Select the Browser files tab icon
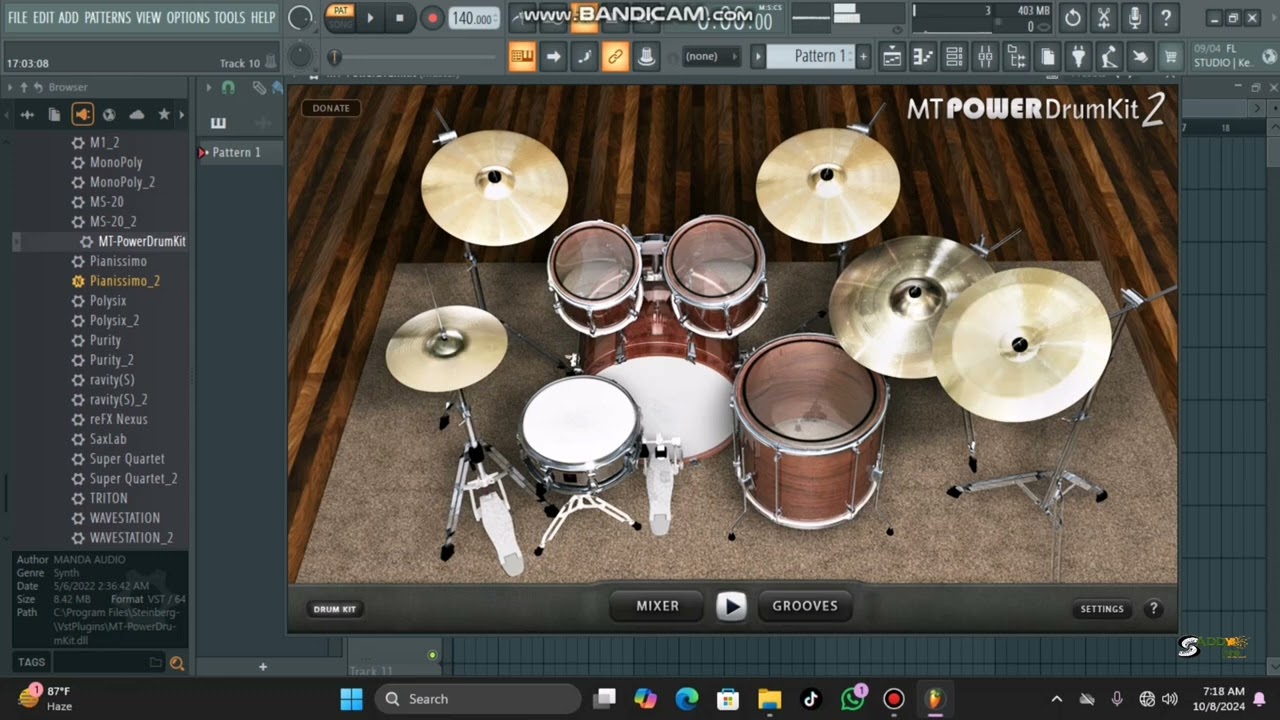This screenshot has height=720, width=1280. pyautogui.click(x=54, y=115)
